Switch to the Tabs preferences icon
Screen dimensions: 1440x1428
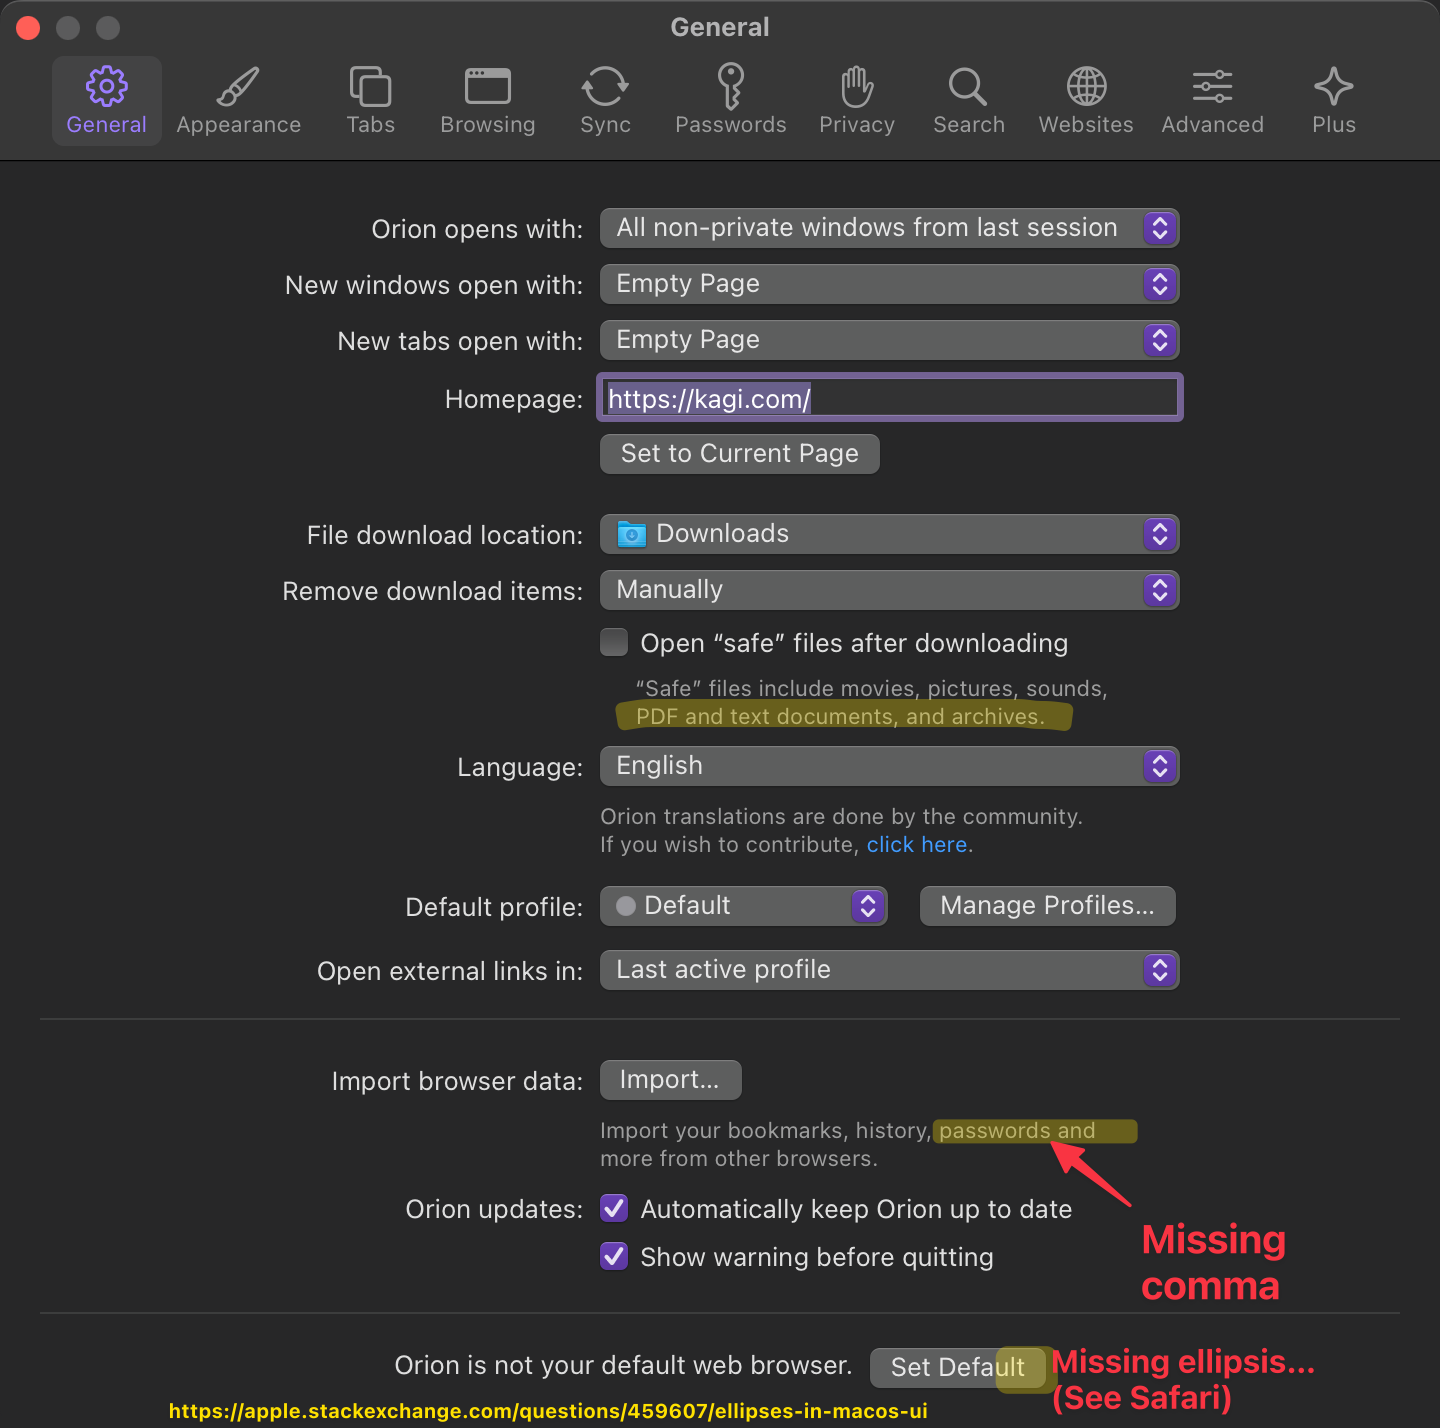(x=370, y=101)
